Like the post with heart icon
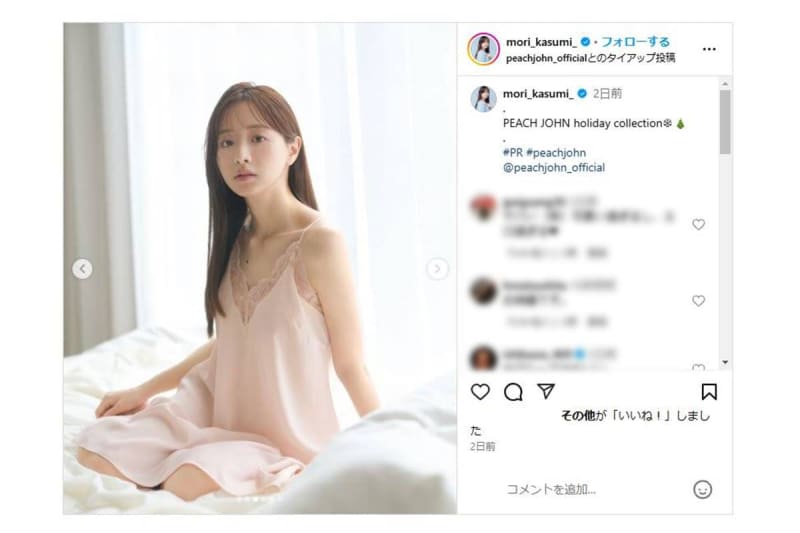 [480, 392]
